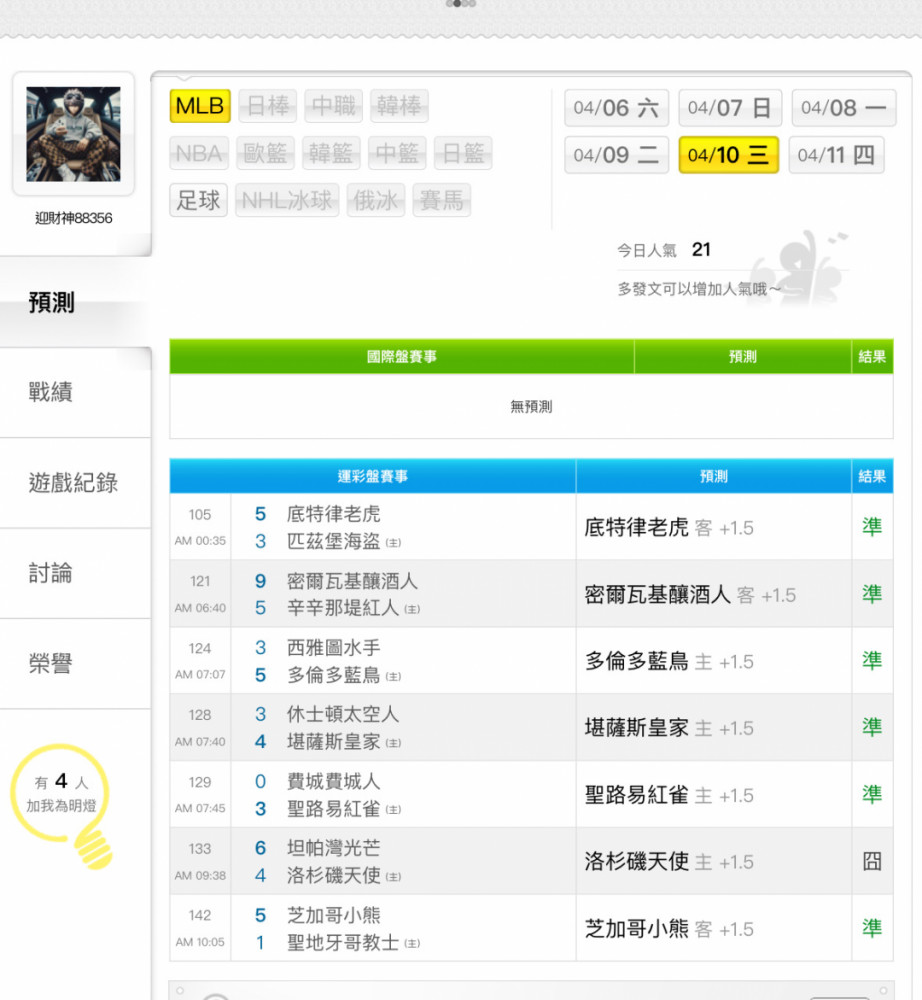Go to 榮譽 in the sidebar

click(75, 664)
